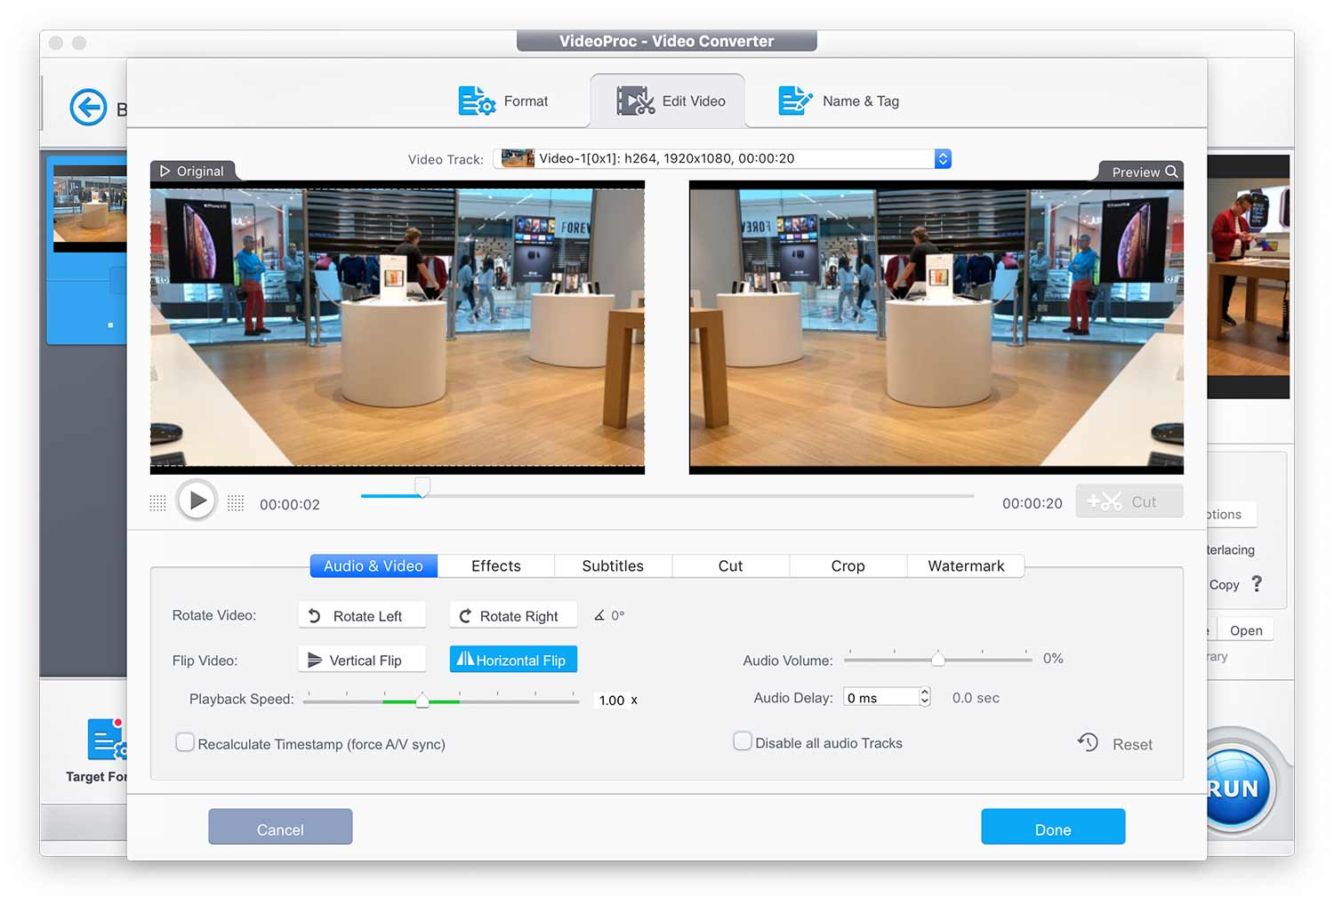Click the Done button
Viewport: 1334px width, 905px height.
(x=1052, y=828)
